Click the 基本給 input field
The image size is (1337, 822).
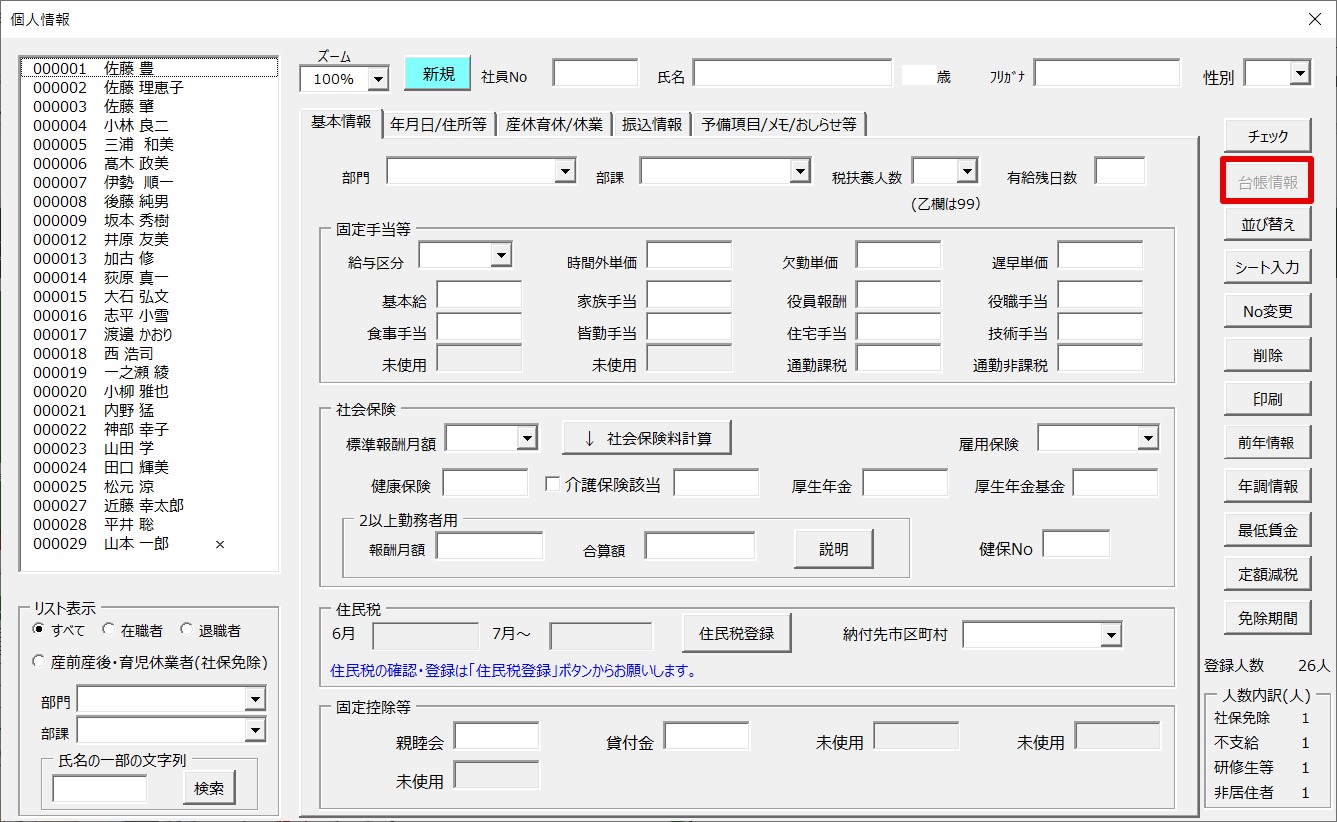(479, 295)
